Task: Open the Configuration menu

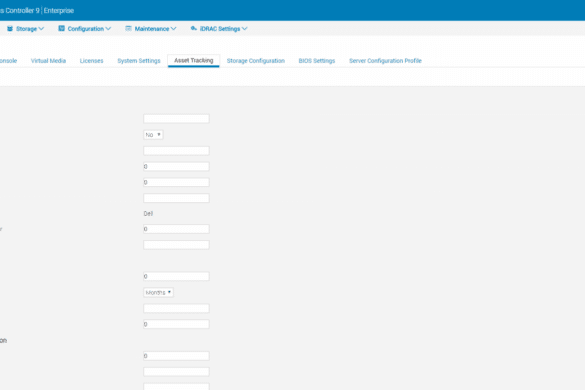Action: coord(85,29)
